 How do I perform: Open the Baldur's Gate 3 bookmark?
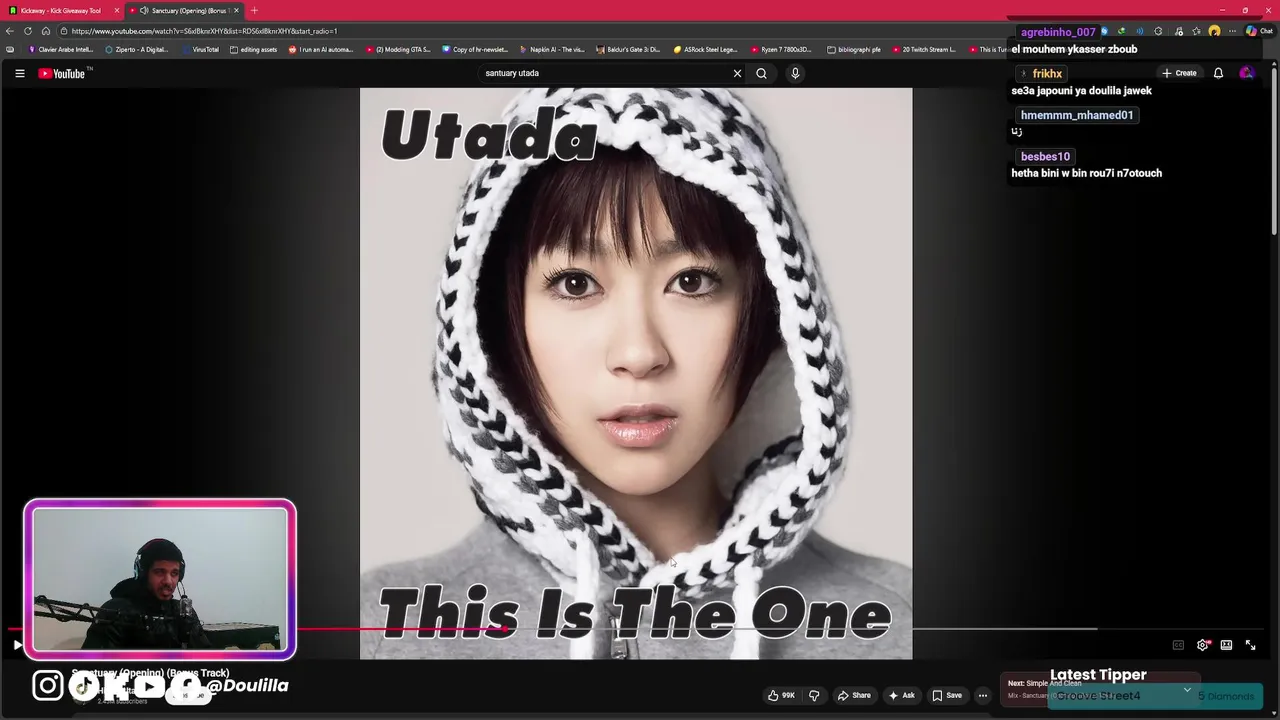click(x=628, y=49)
